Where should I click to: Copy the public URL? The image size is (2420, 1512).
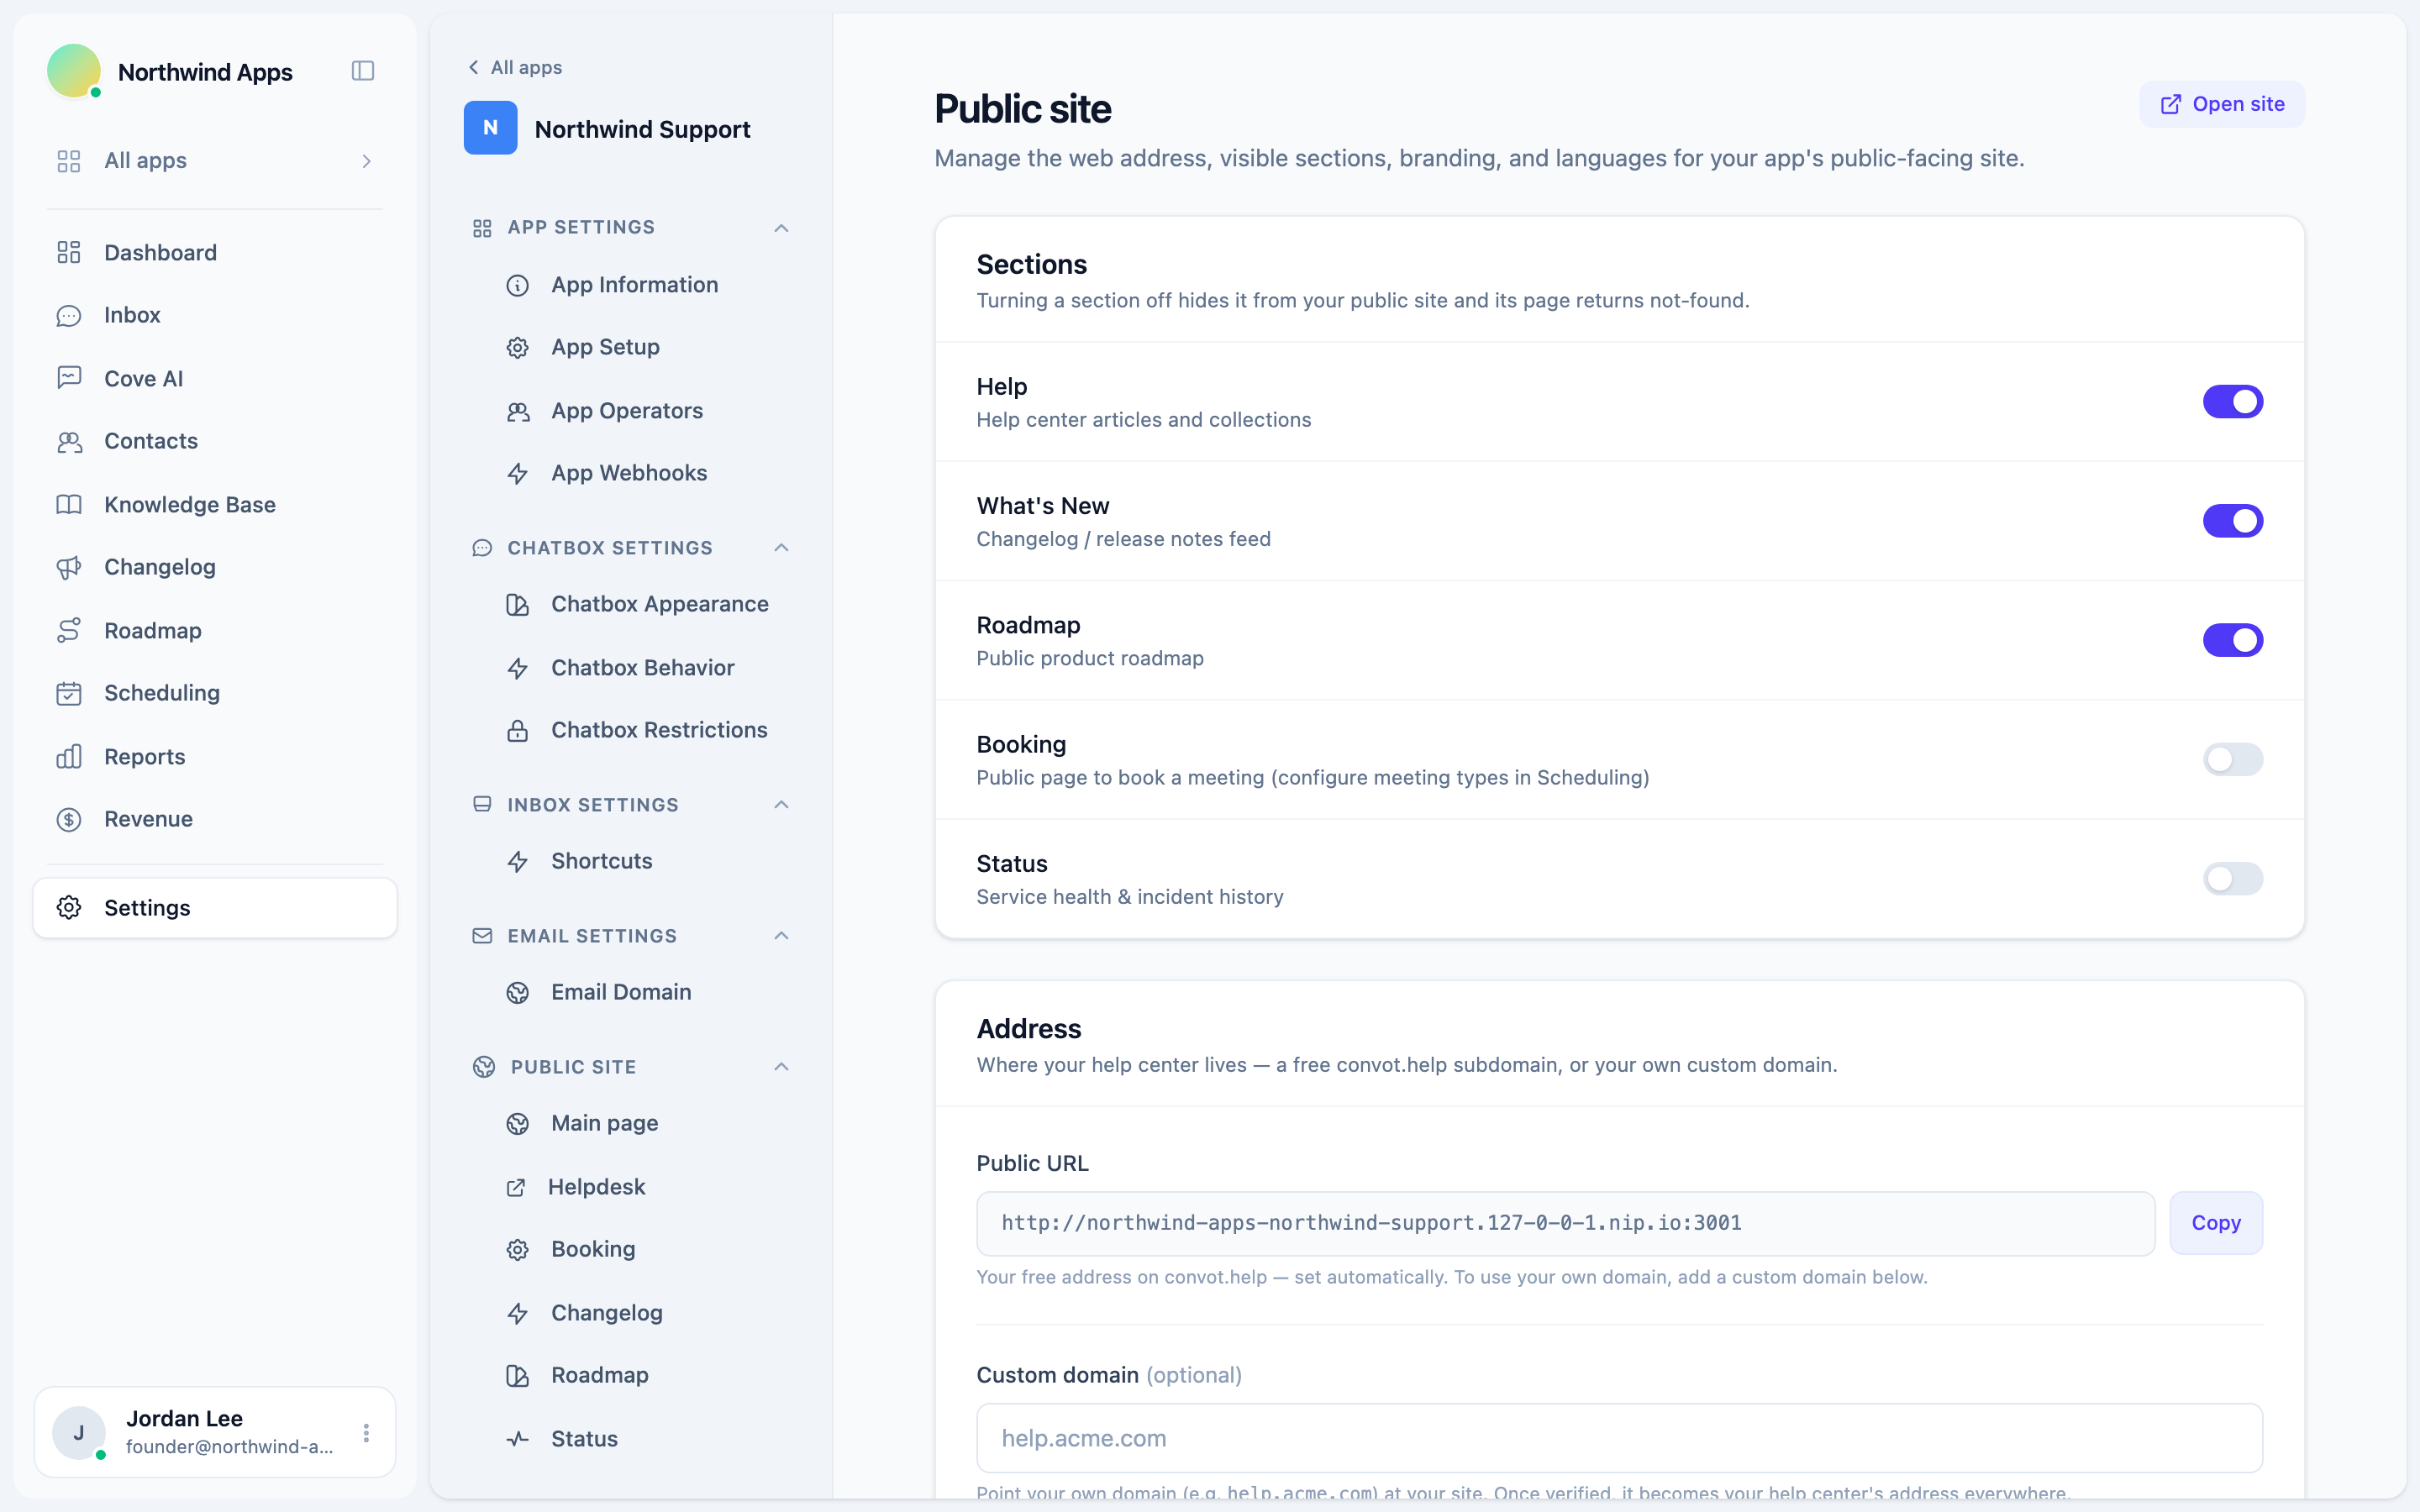coord(2216,1222)
